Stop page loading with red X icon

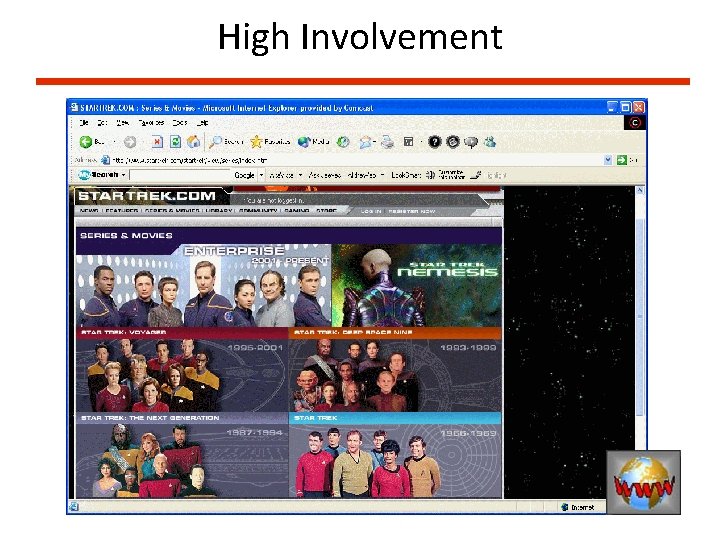pyautogui.click(x=157, y=142)
